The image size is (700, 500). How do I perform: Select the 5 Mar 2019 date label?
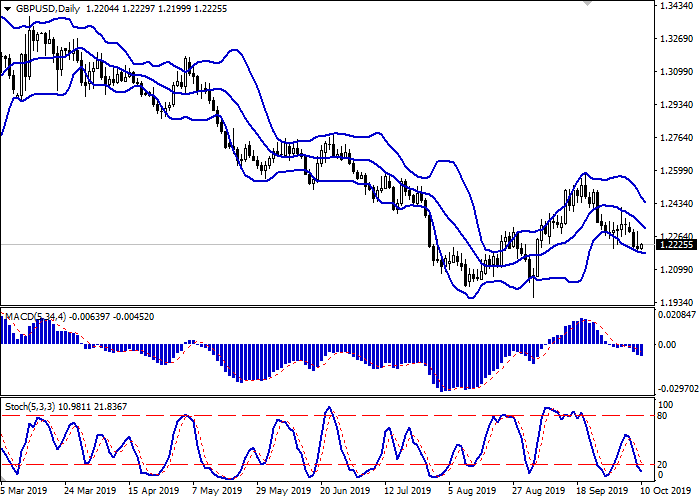click(24, 491)
